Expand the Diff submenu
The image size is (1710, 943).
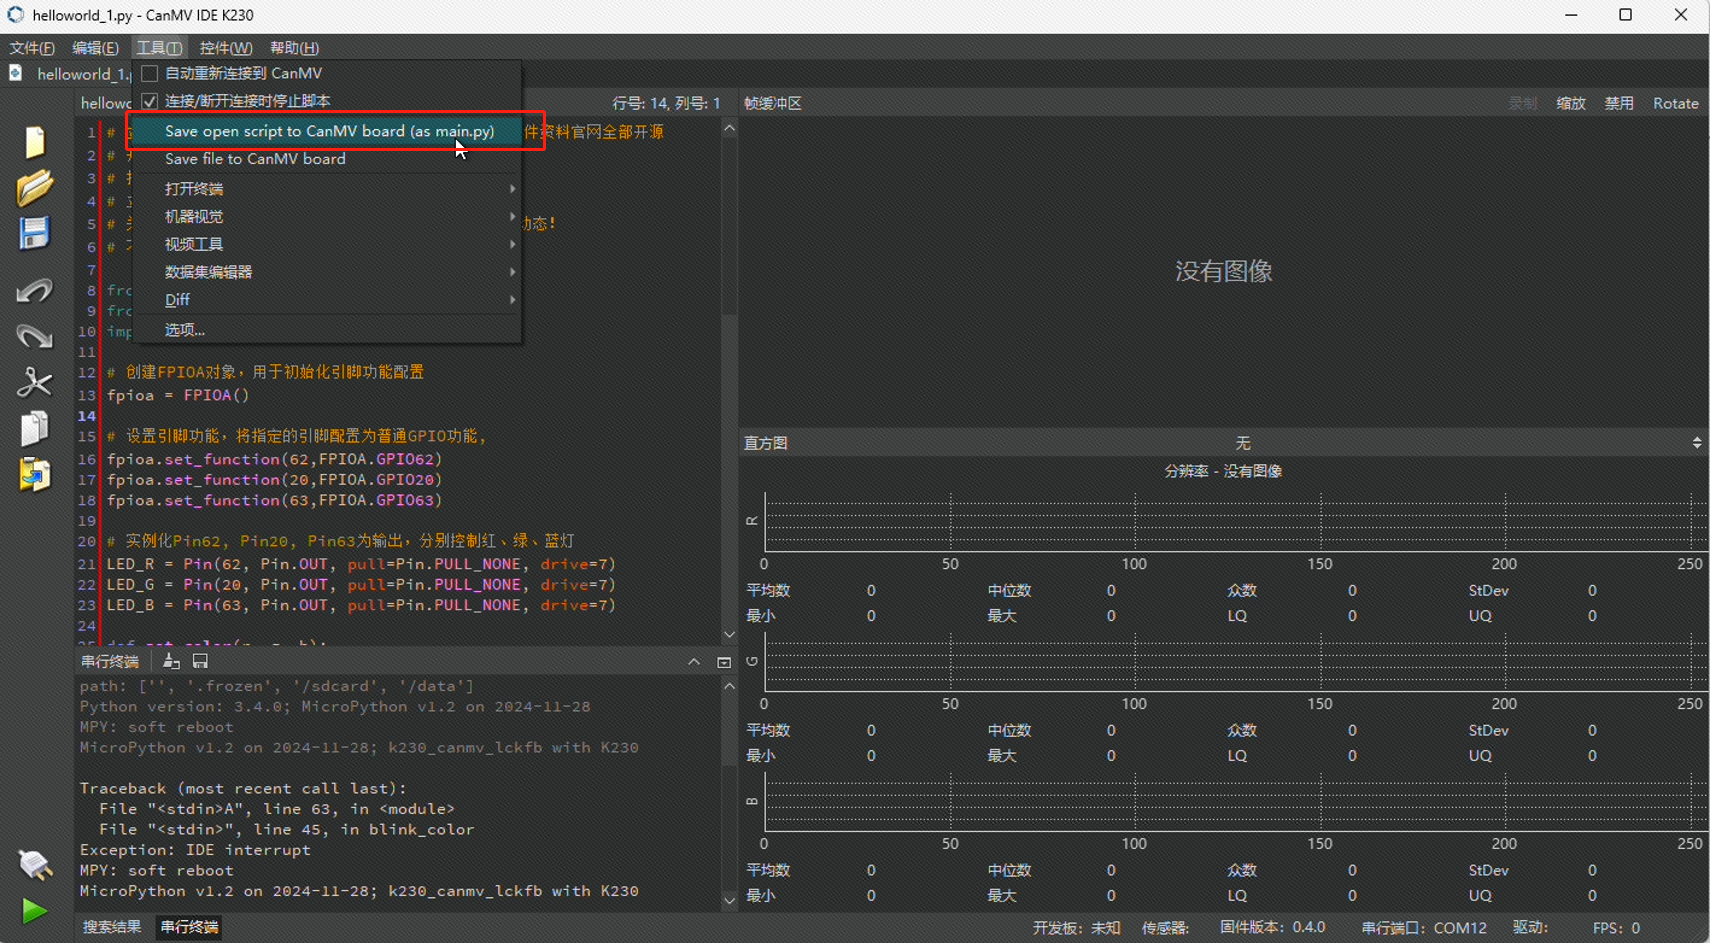[x=328, y=300]
